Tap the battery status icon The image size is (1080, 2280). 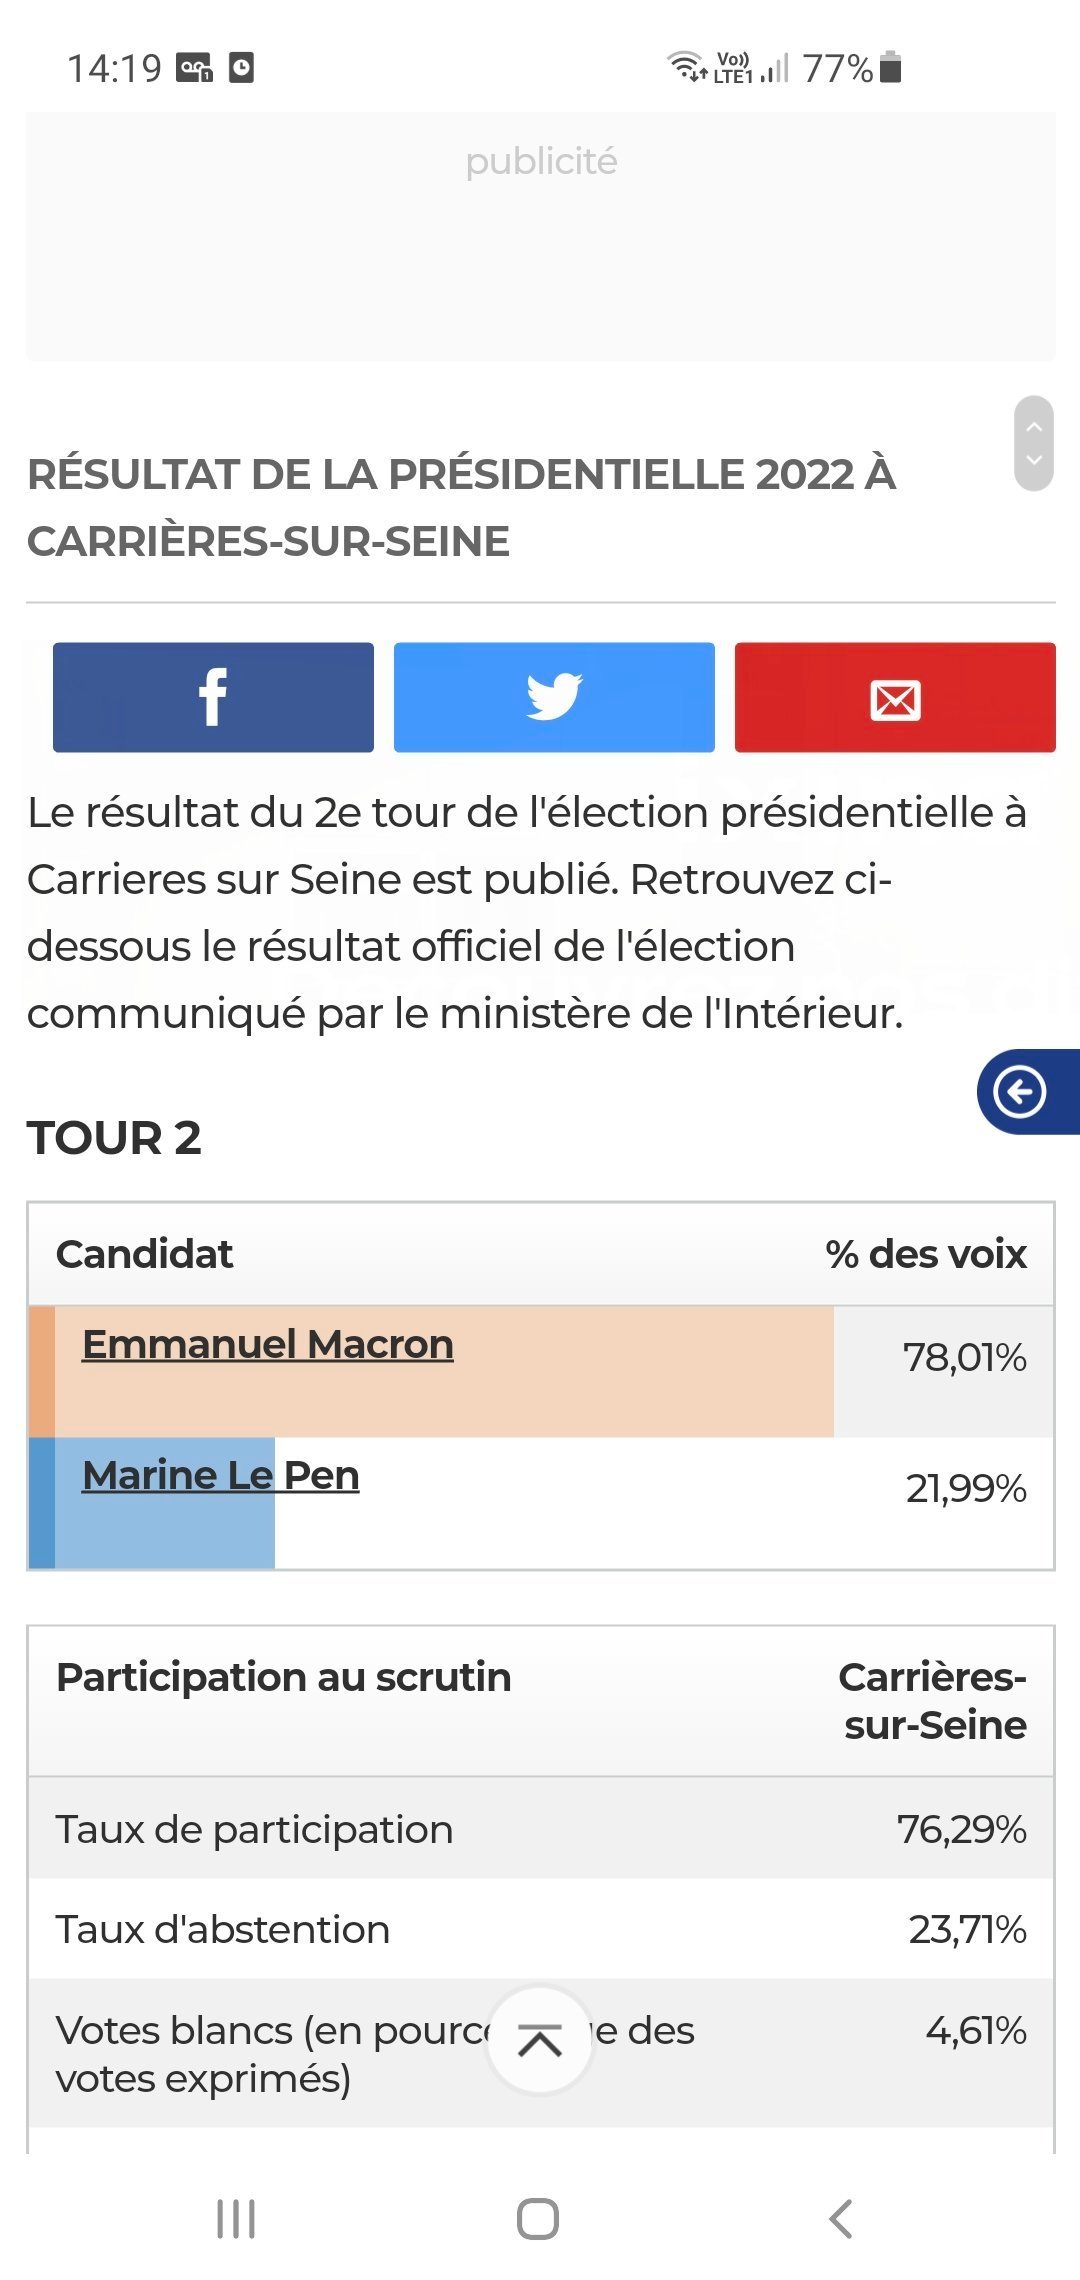click(892, 67)
